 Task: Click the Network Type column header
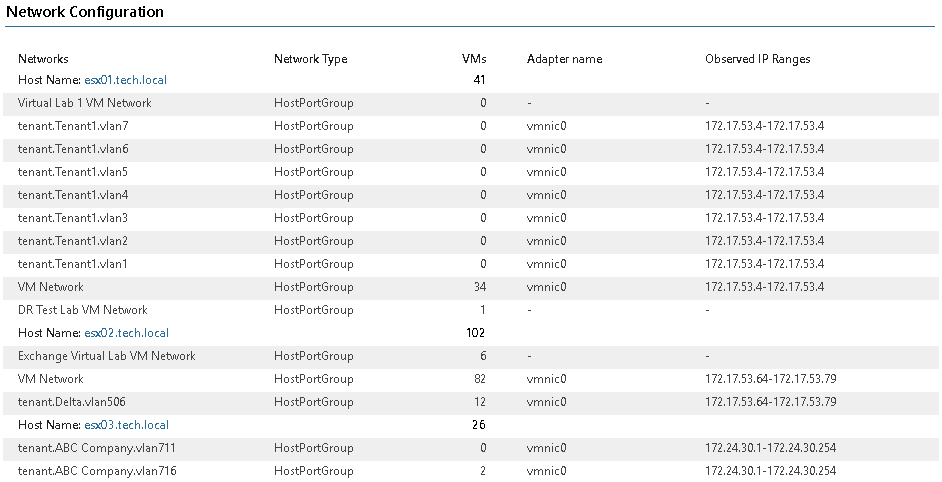coord(311,59)
